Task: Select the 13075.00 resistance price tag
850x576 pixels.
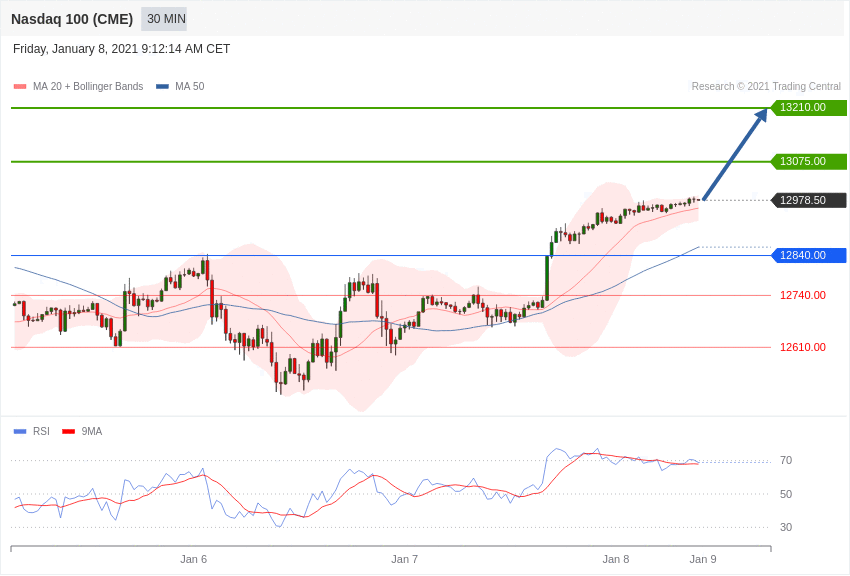Action: tap(808, 162)
